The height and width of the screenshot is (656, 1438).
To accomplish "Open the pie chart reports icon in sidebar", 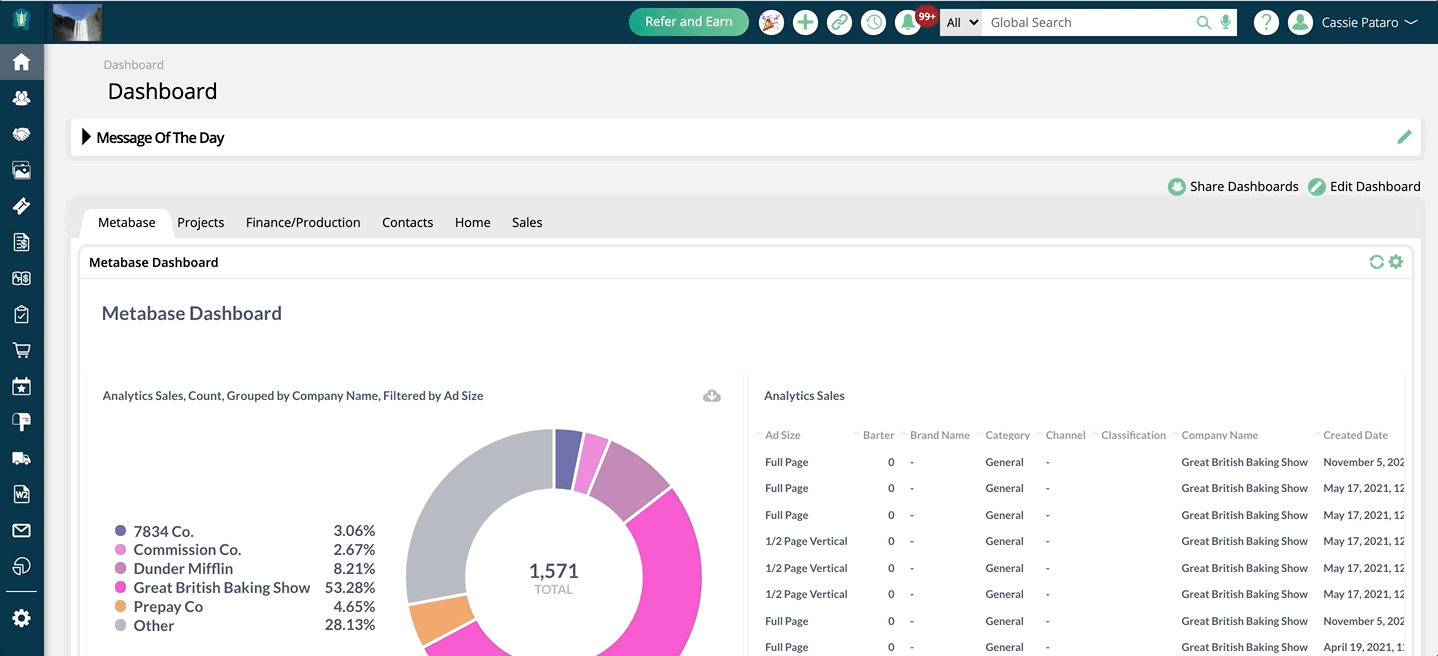I will coord(21,566).
